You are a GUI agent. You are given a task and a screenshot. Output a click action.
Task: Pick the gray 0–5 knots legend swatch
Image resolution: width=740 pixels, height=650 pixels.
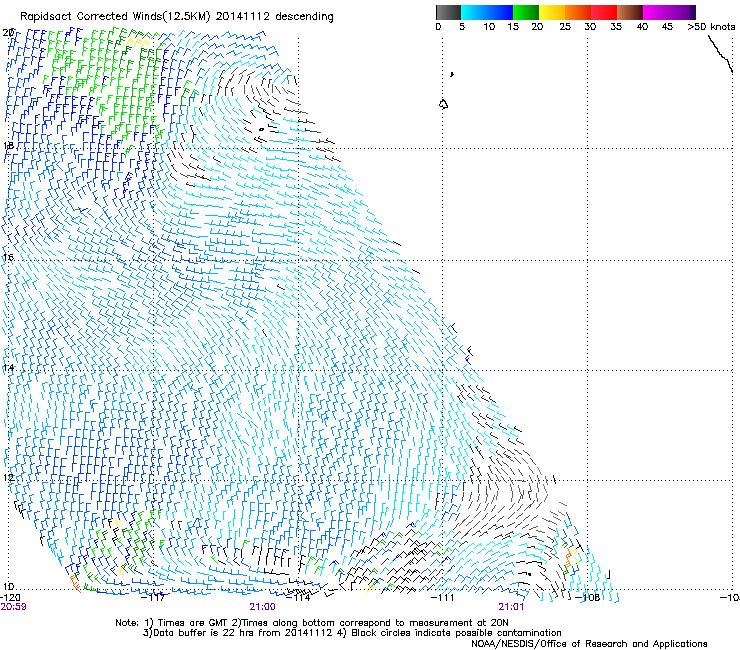(x=448, y=12)
